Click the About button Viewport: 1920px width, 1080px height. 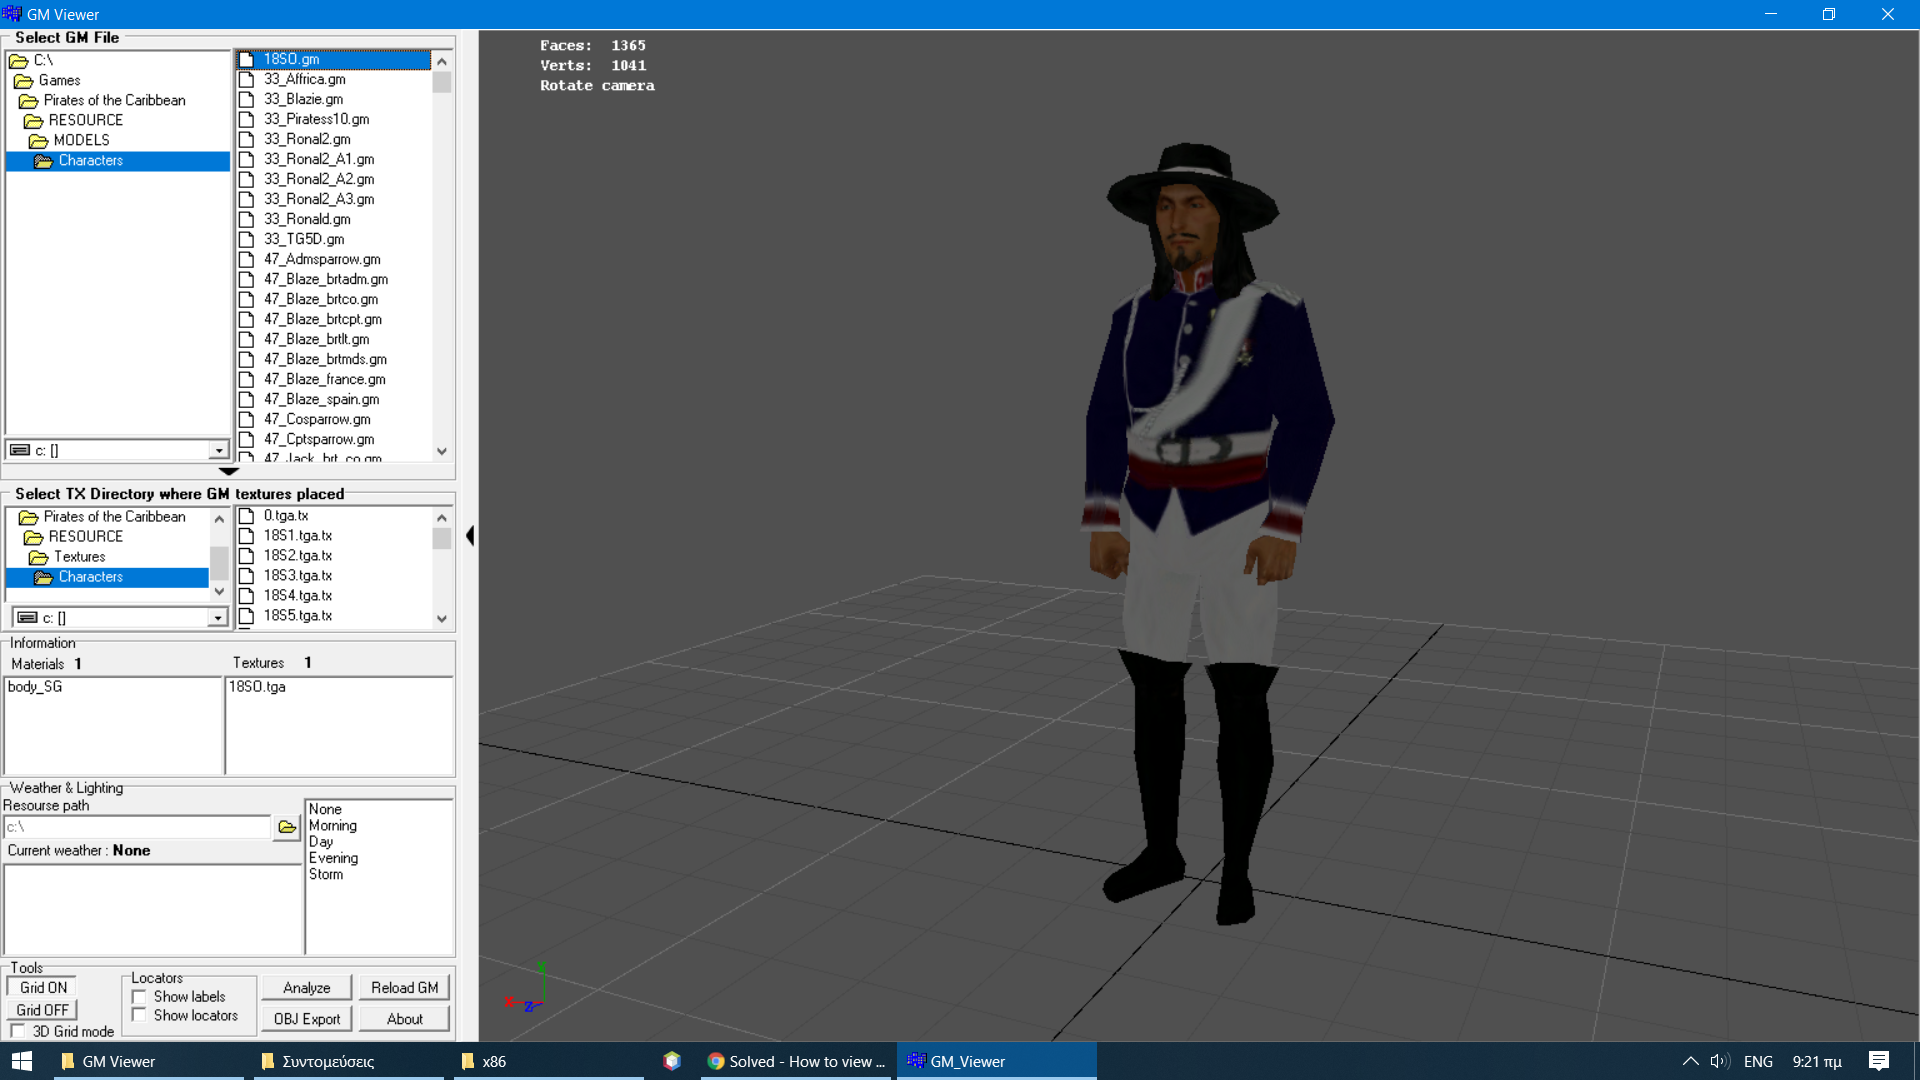click(405, 1019)
